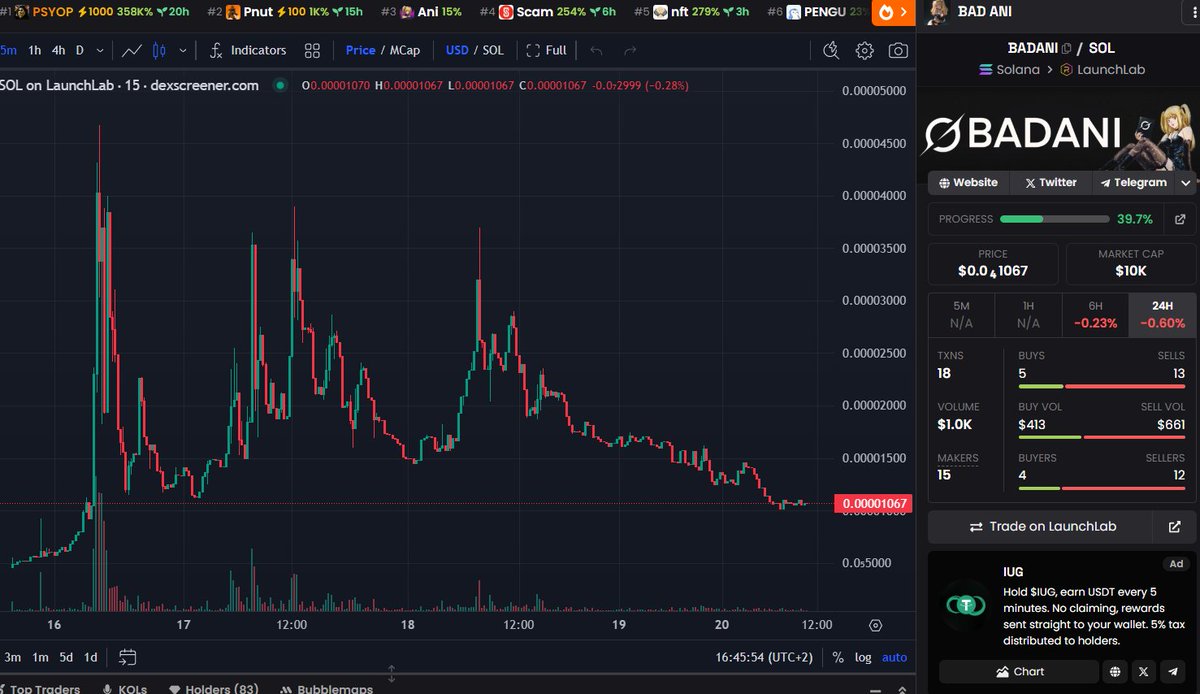Switch chart denomination to SOL
The height and width of the screenshot is (694, 1200).
click(x=493, y=50)
